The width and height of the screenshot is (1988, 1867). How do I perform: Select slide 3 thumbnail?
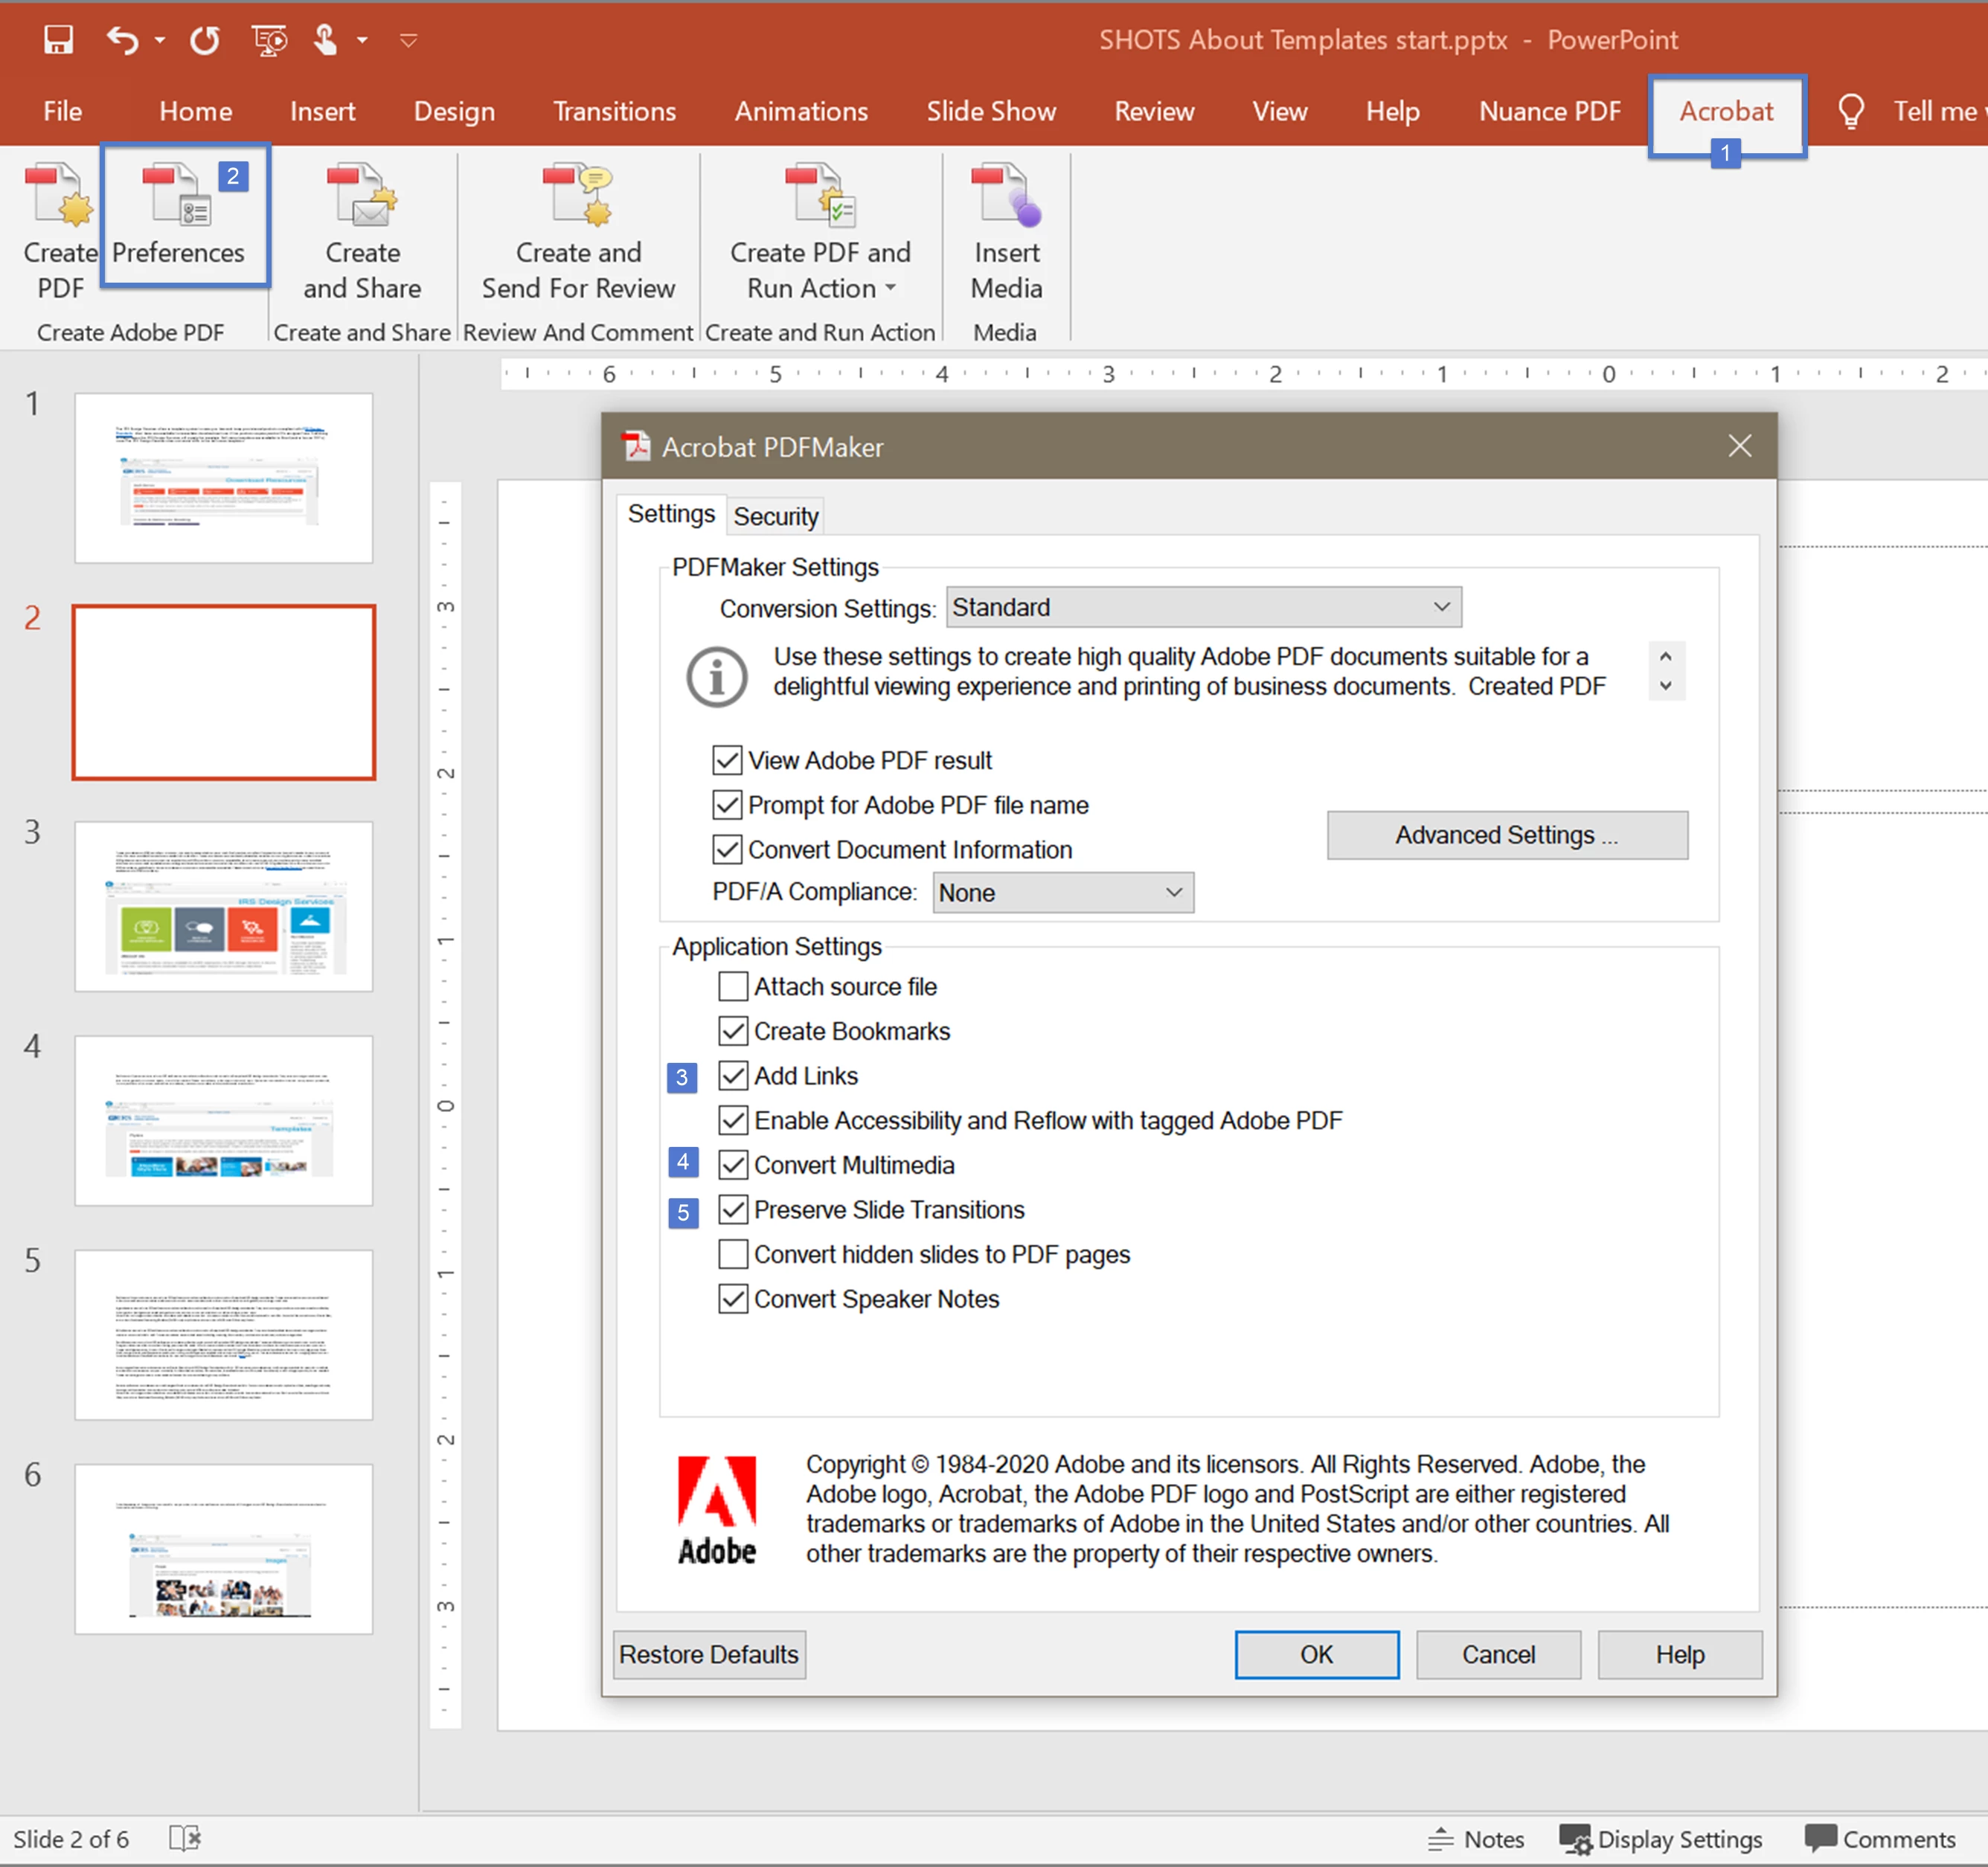pyautogui.click(x=223, y=906)
